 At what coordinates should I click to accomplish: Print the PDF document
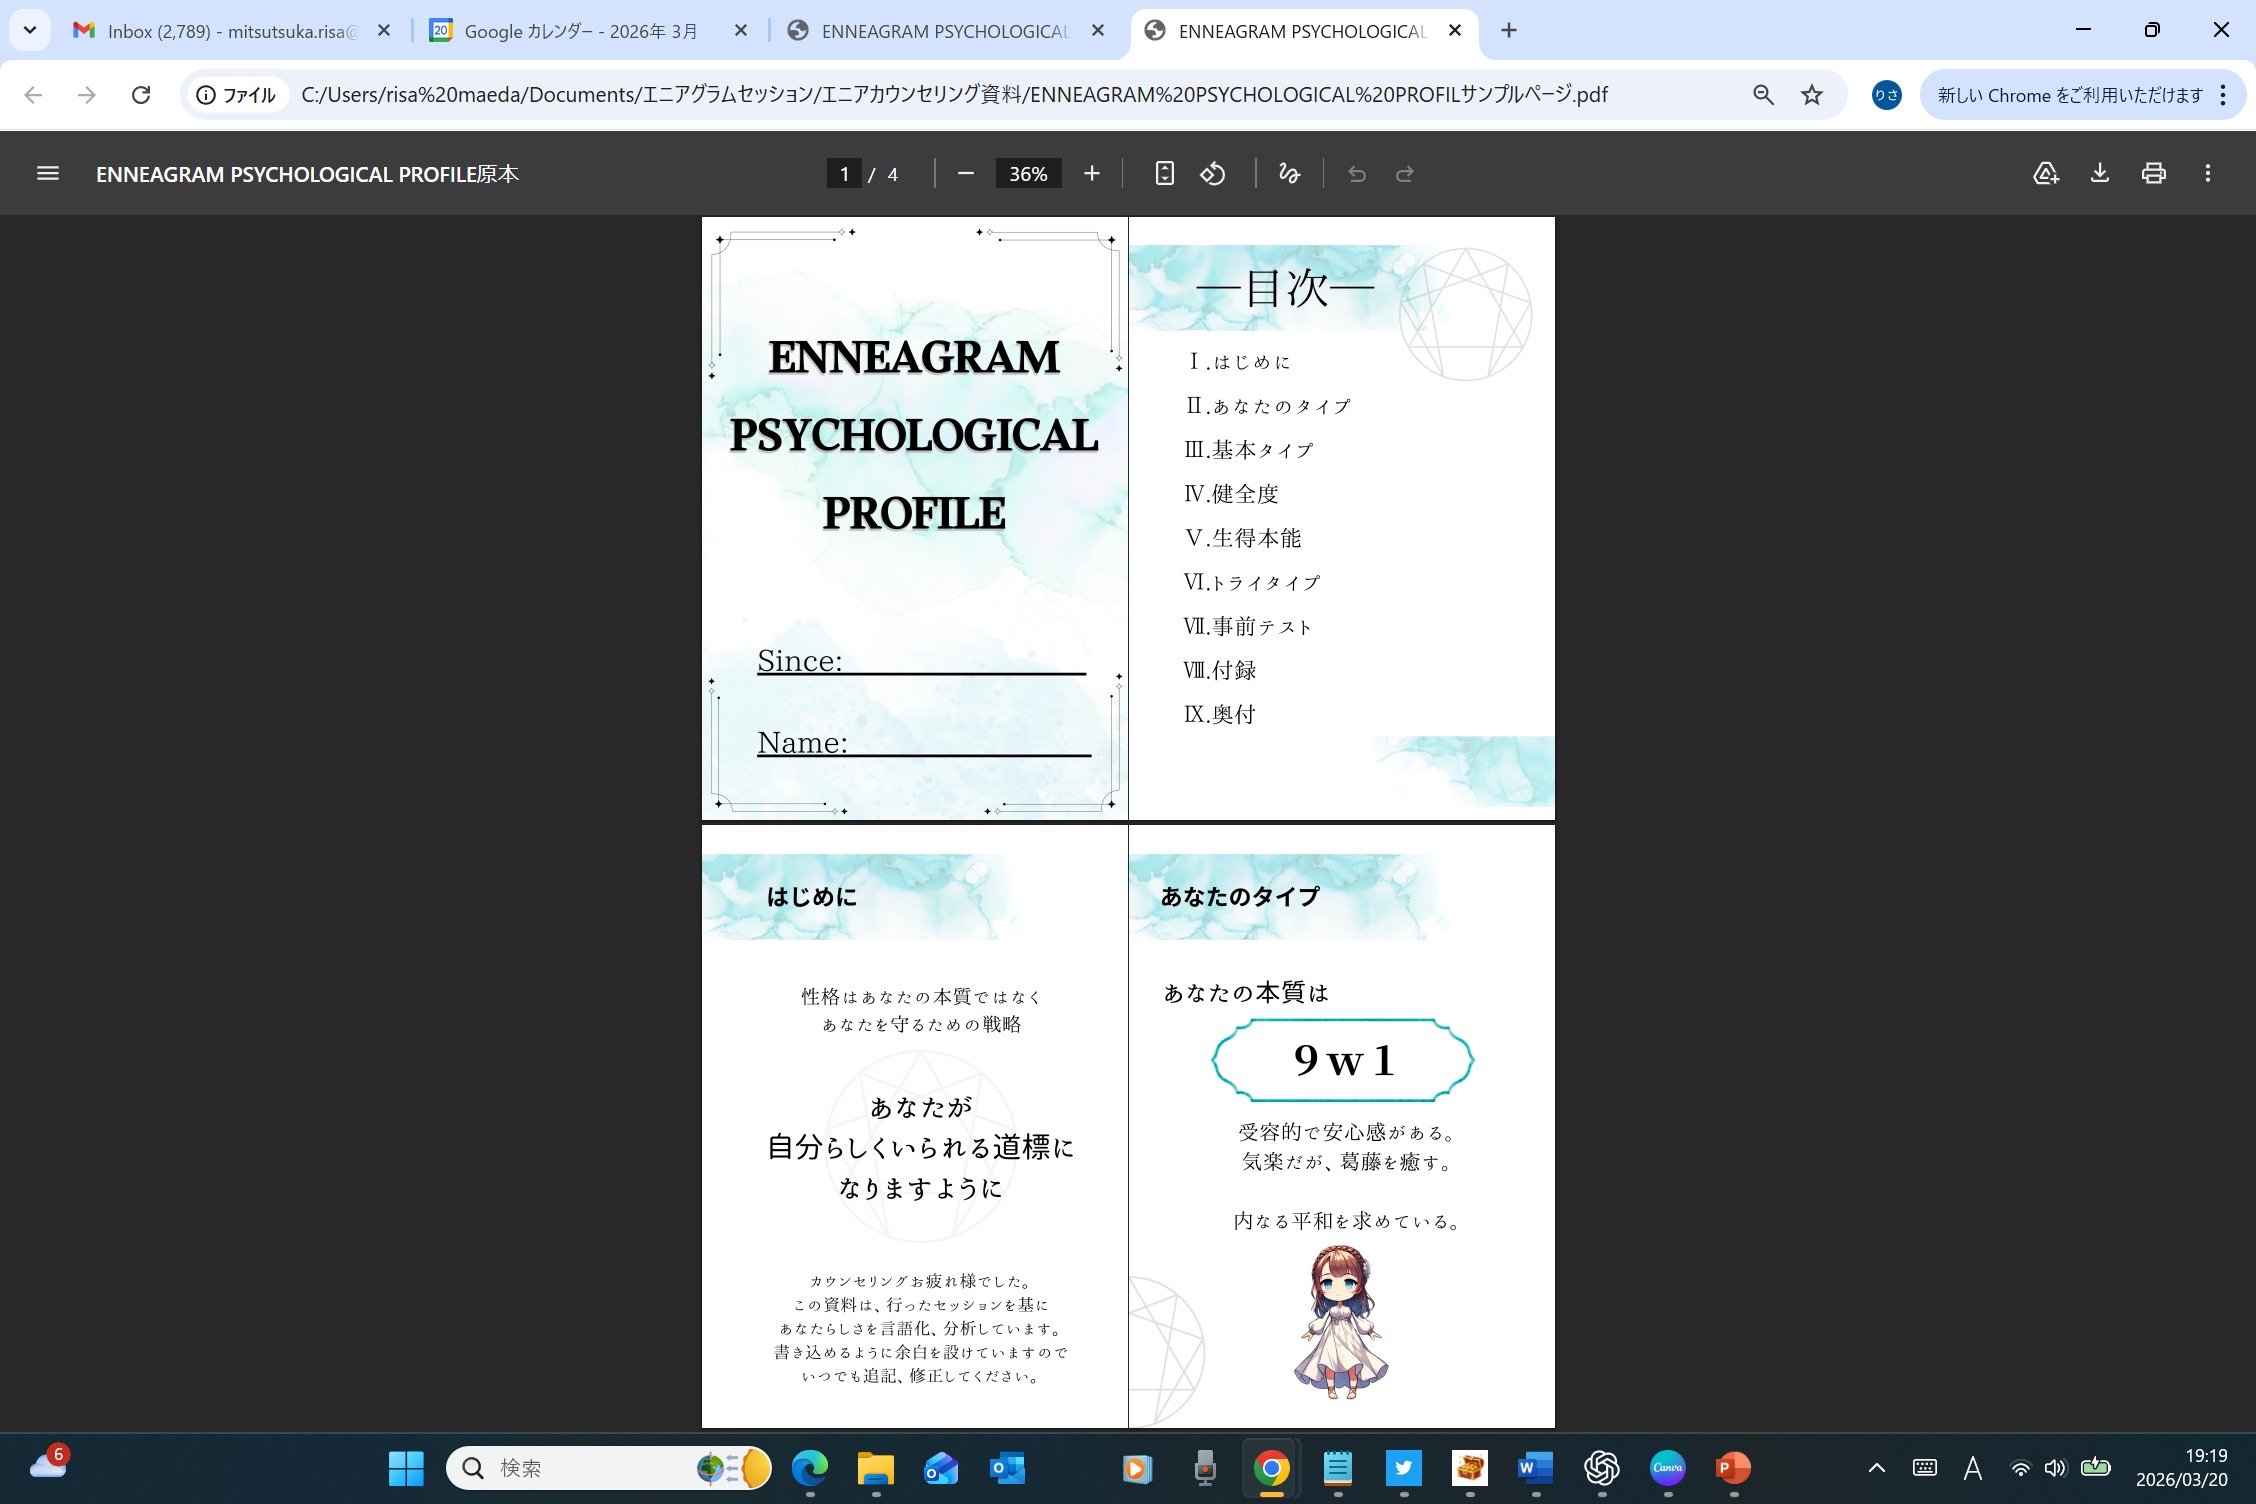click(x=2154, y=174)
